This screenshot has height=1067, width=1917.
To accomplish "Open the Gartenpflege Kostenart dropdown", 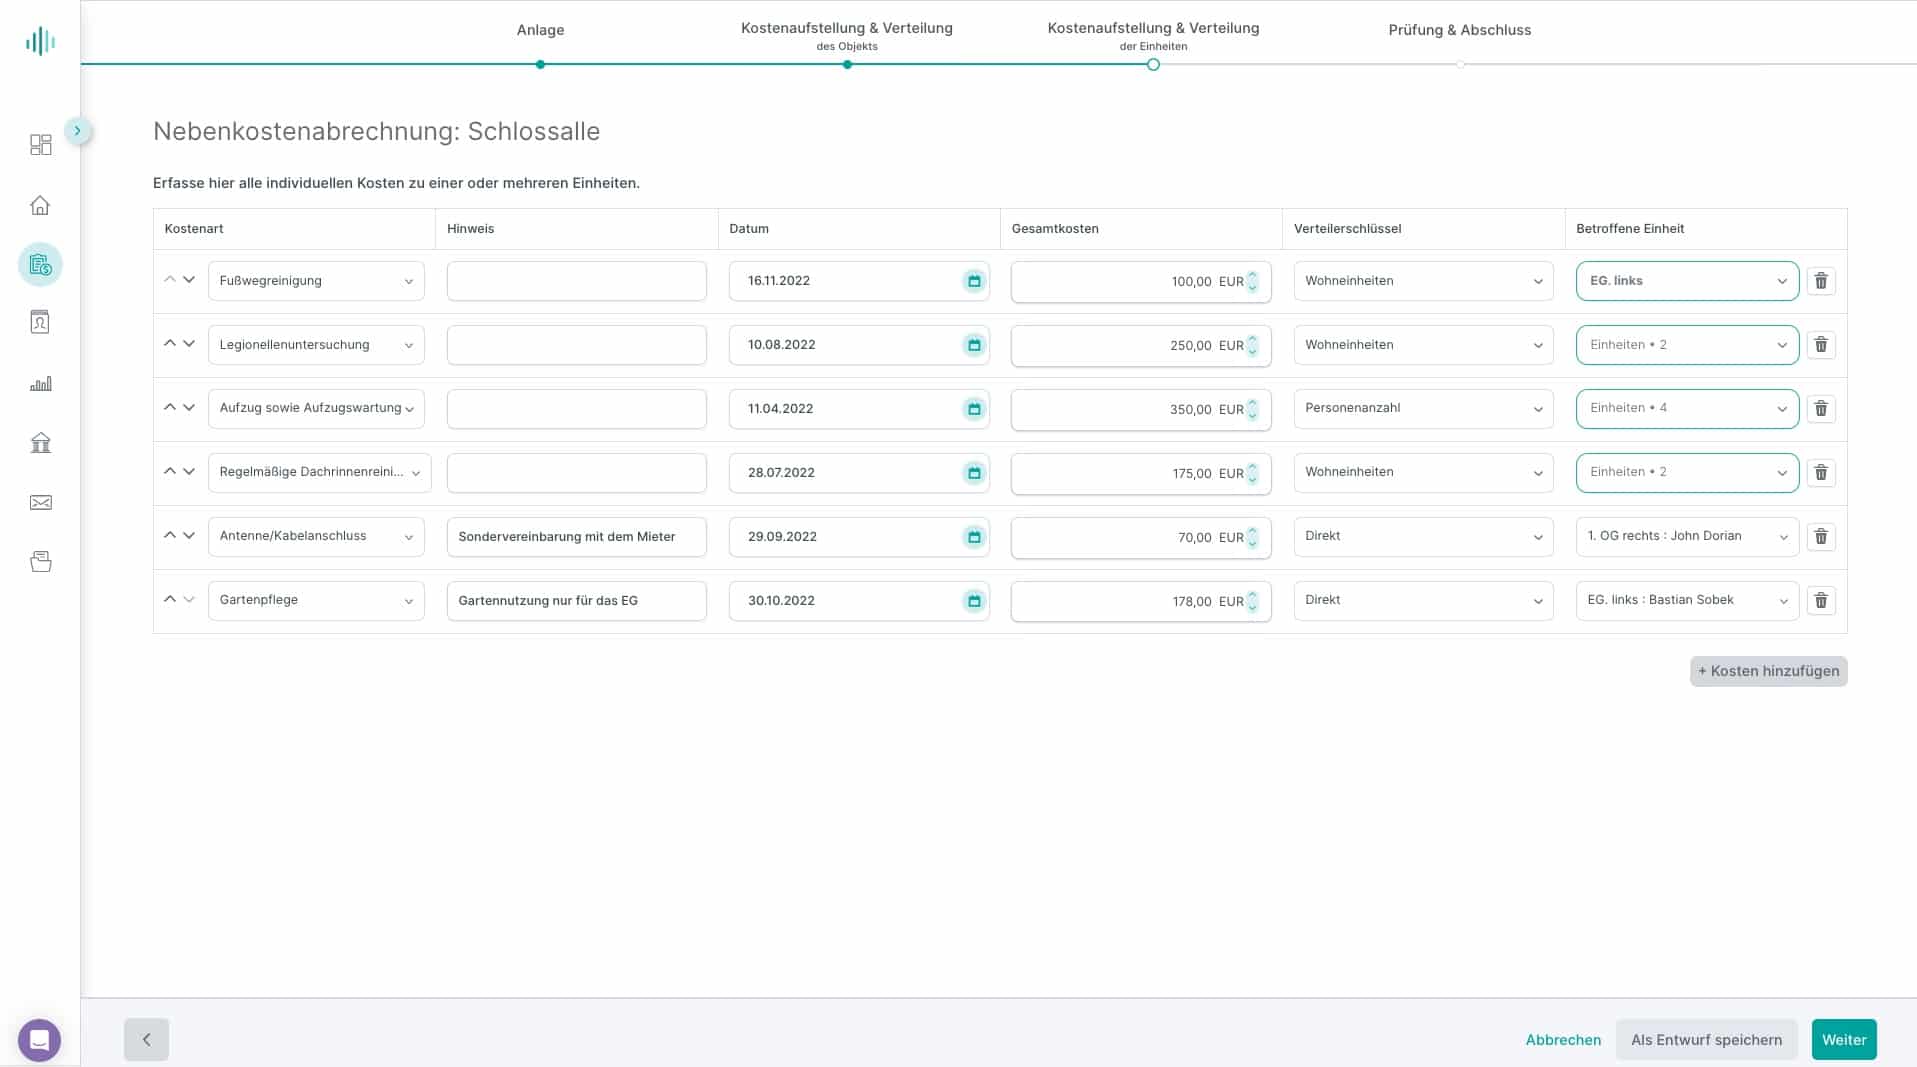I will [x=316, y=601].
